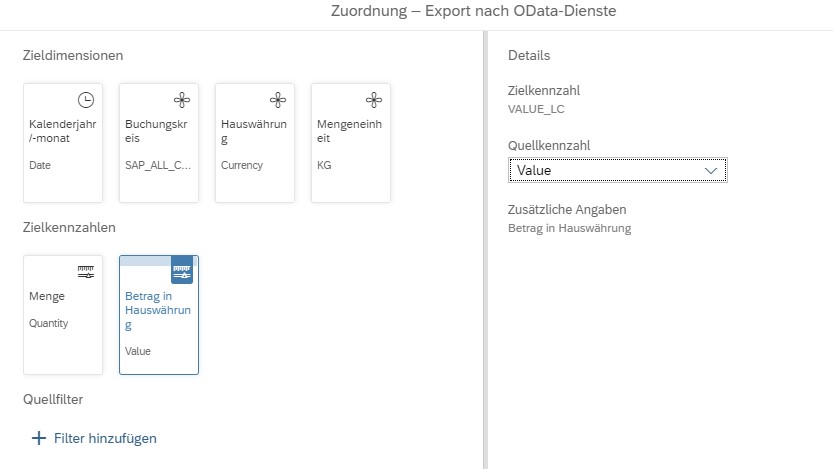Click the dimension icon on Buchungskreis tile

181,100
